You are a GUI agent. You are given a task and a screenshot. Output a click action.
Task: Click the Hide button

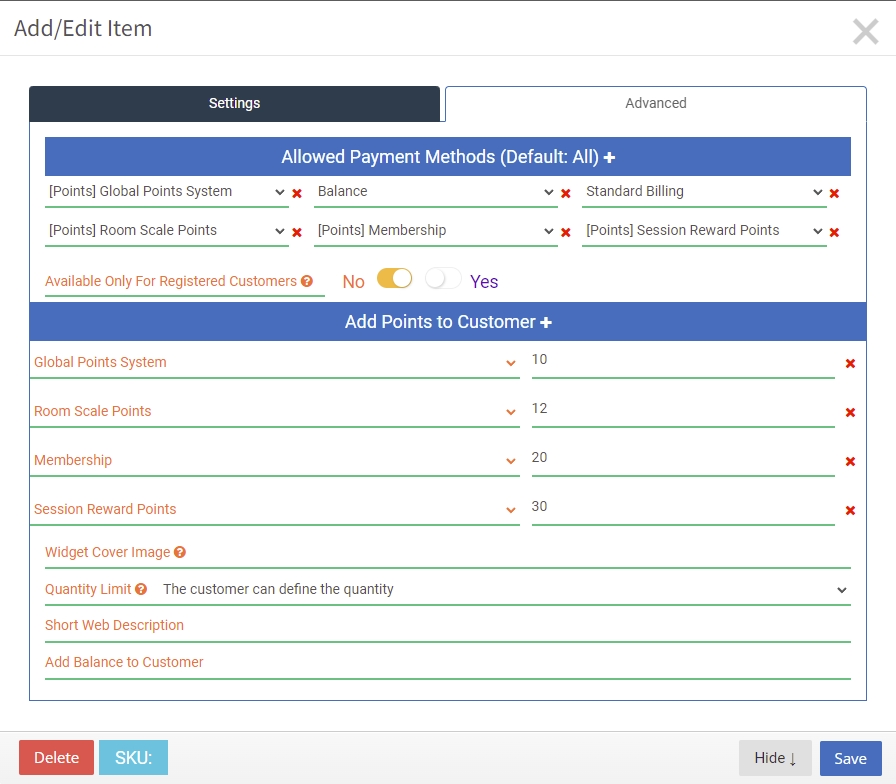[x=775, y=758]
